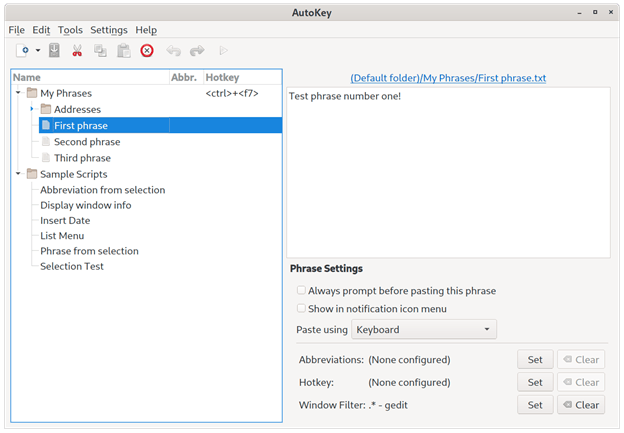Image resolution: width=624 pixels, height=433 pixels.
Task: Open the Tools menu
Action: coord(70,30)
